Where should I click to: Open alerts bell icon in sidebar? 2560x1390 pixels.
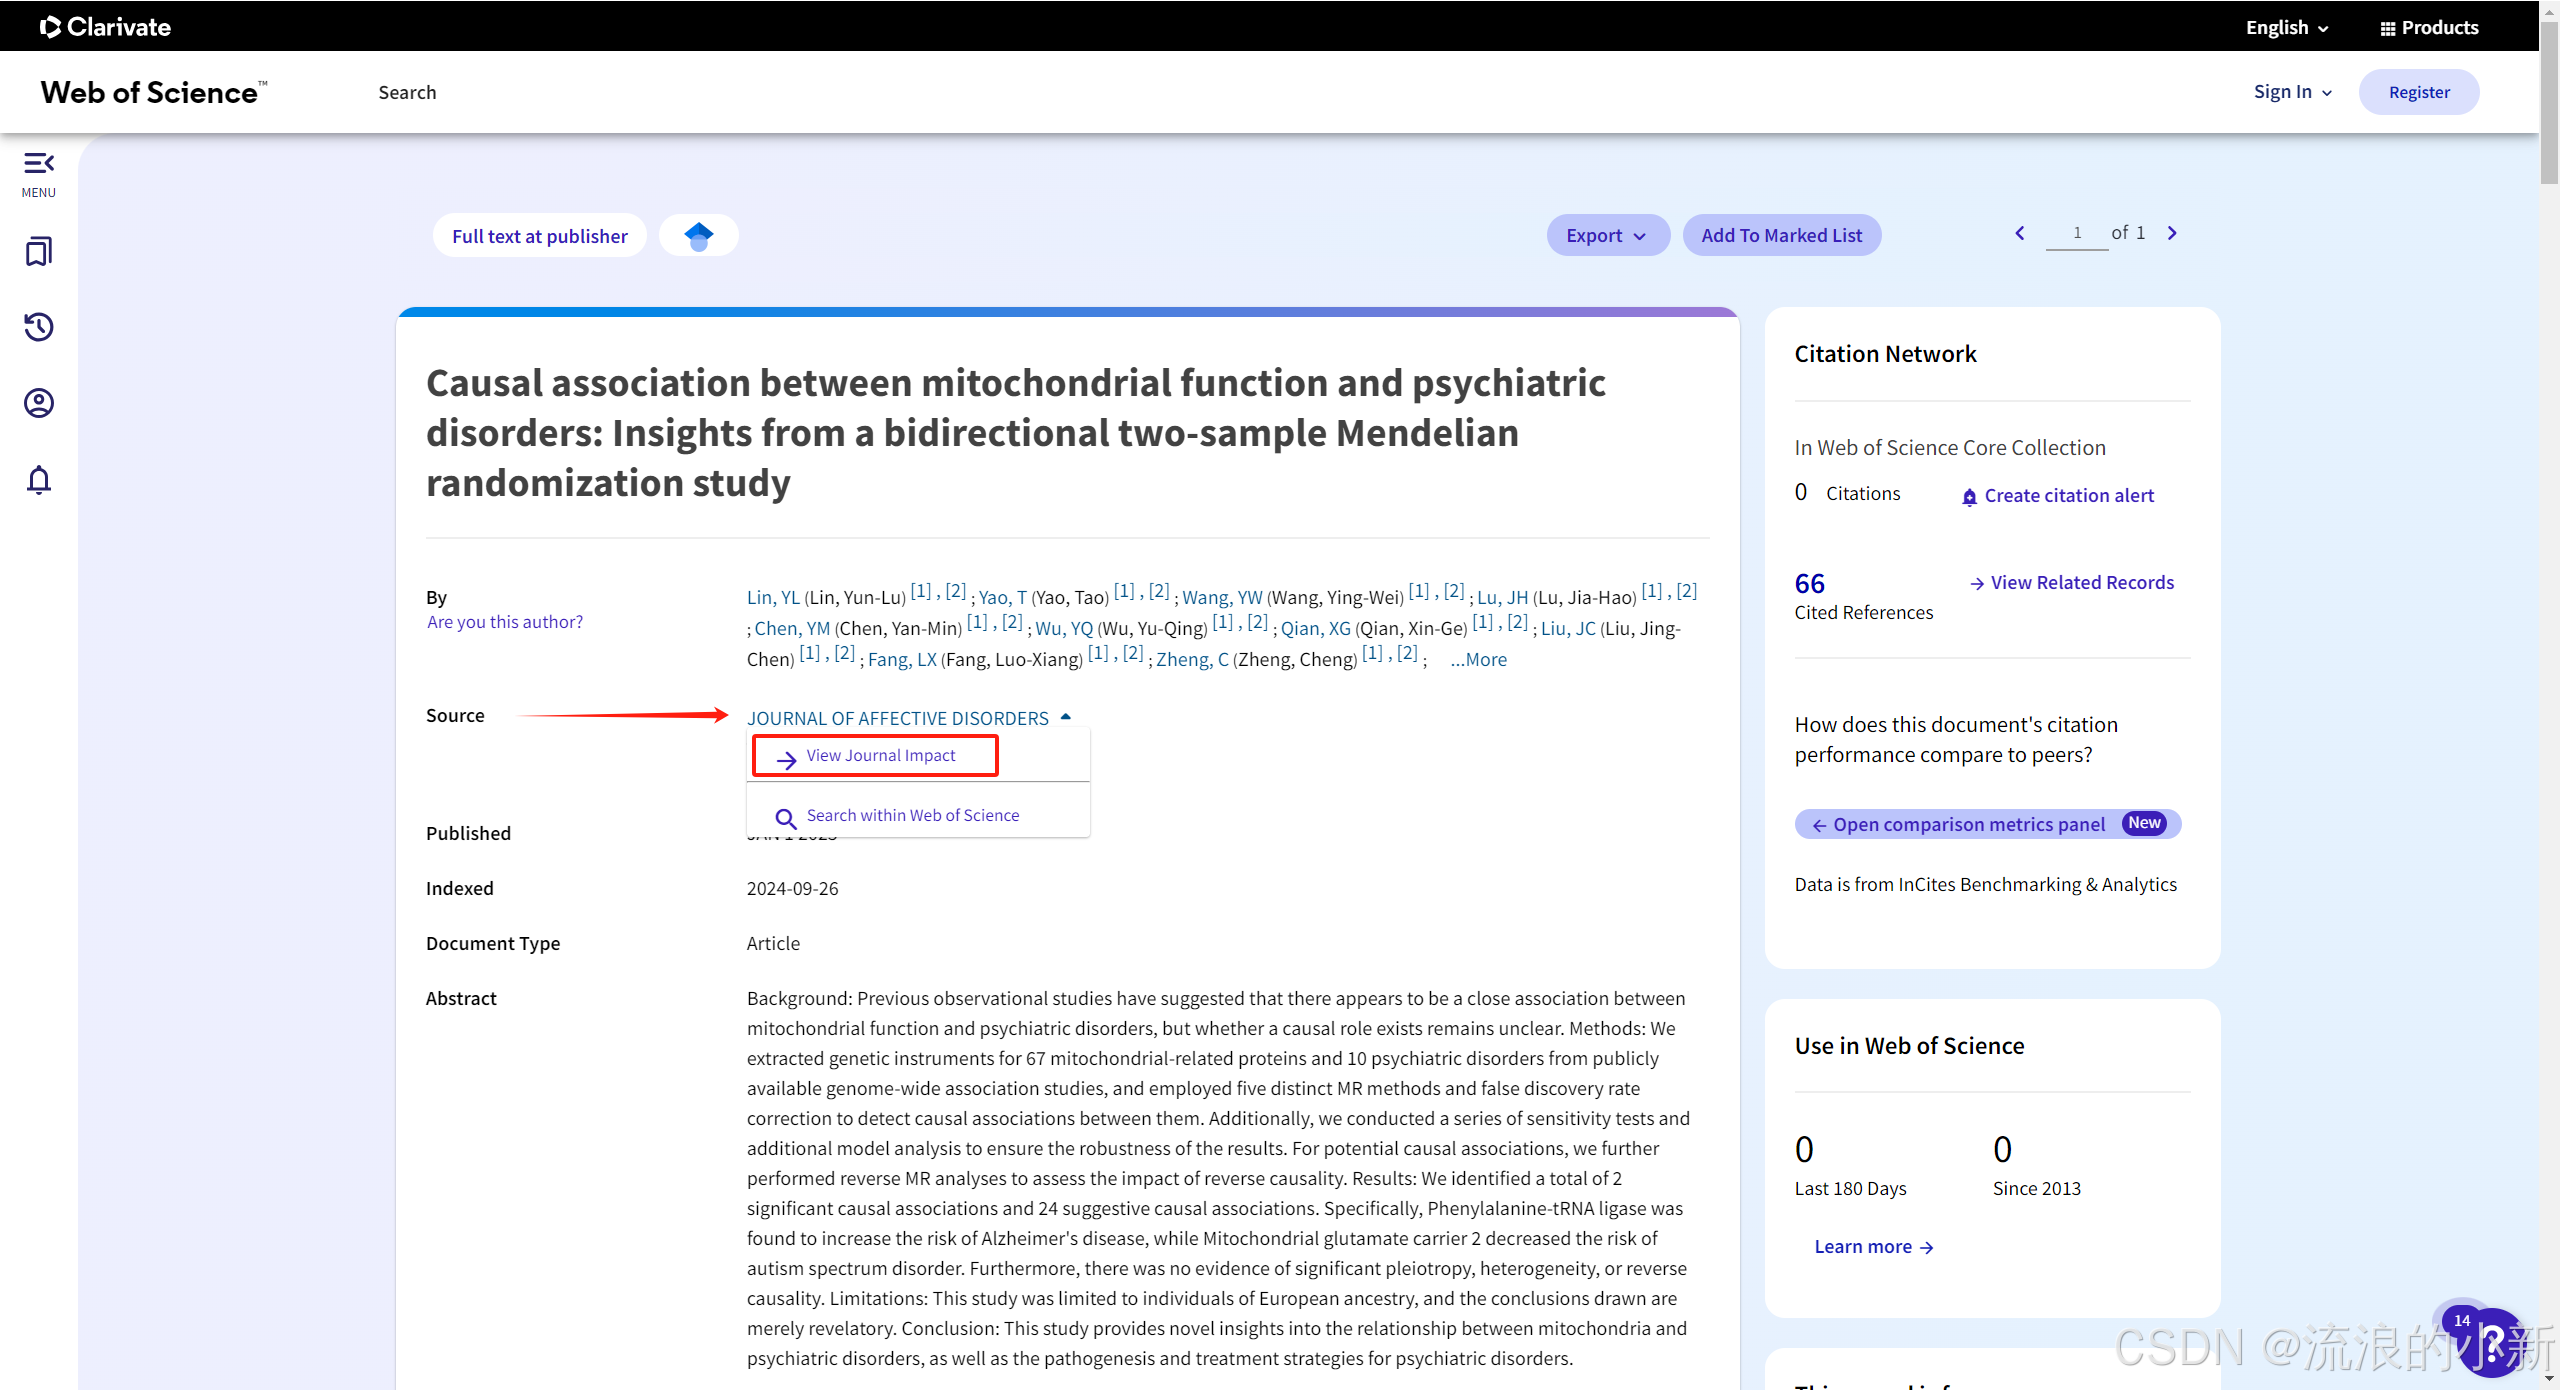pyautogui.click(x=39, y=480)
